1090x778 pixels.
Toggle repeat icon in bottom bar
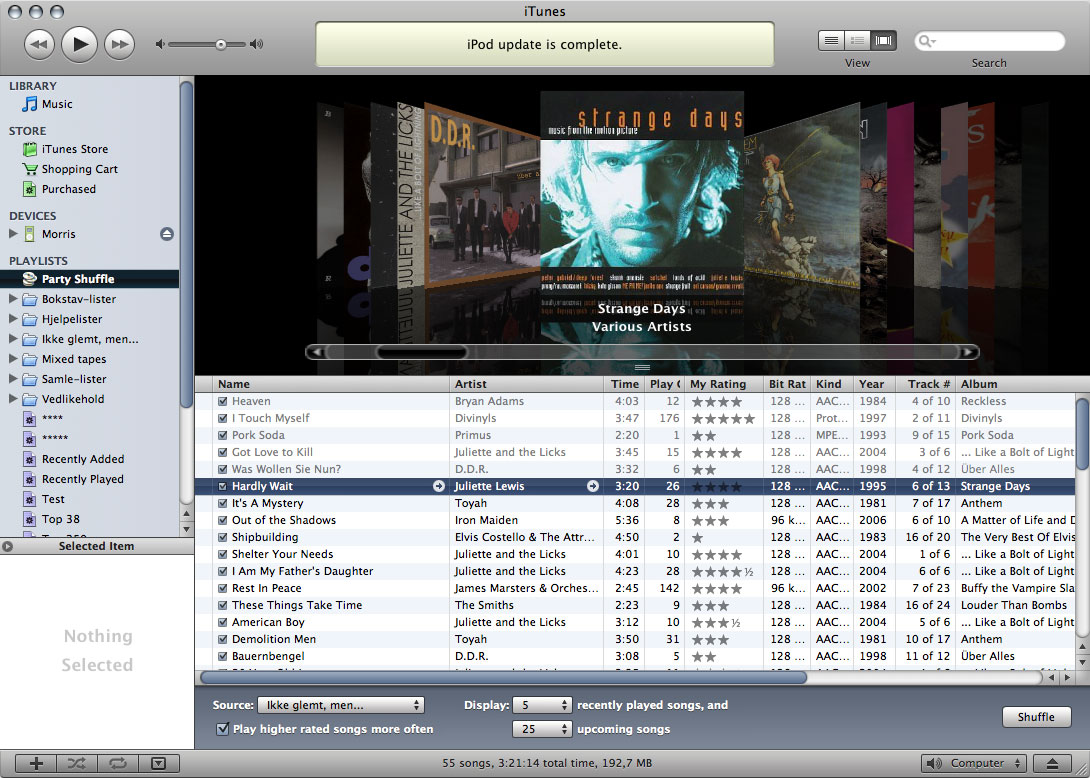pyautogui.click(x=117, y=763)
